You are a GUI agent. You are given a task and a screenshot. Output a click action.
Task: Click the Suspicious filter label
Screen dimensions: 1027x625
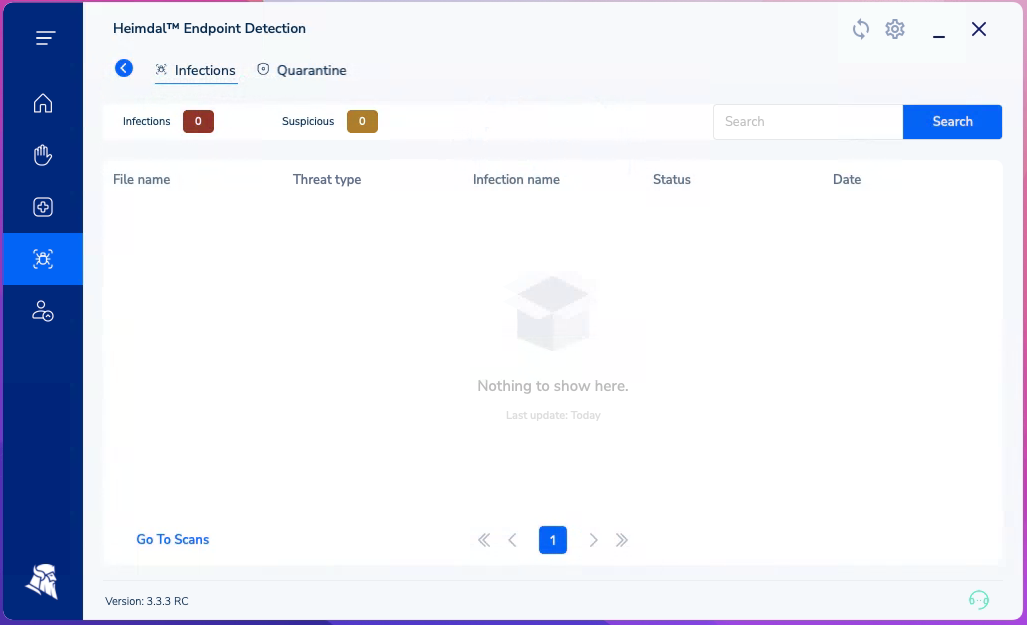point(308,121)
